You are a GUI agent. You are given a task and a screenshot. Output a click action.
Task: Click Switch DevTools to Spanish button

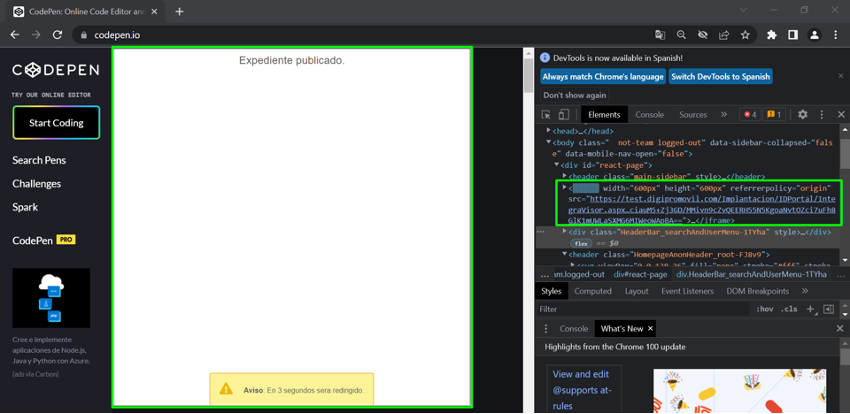pyautogui.click(x=720, y=76)
